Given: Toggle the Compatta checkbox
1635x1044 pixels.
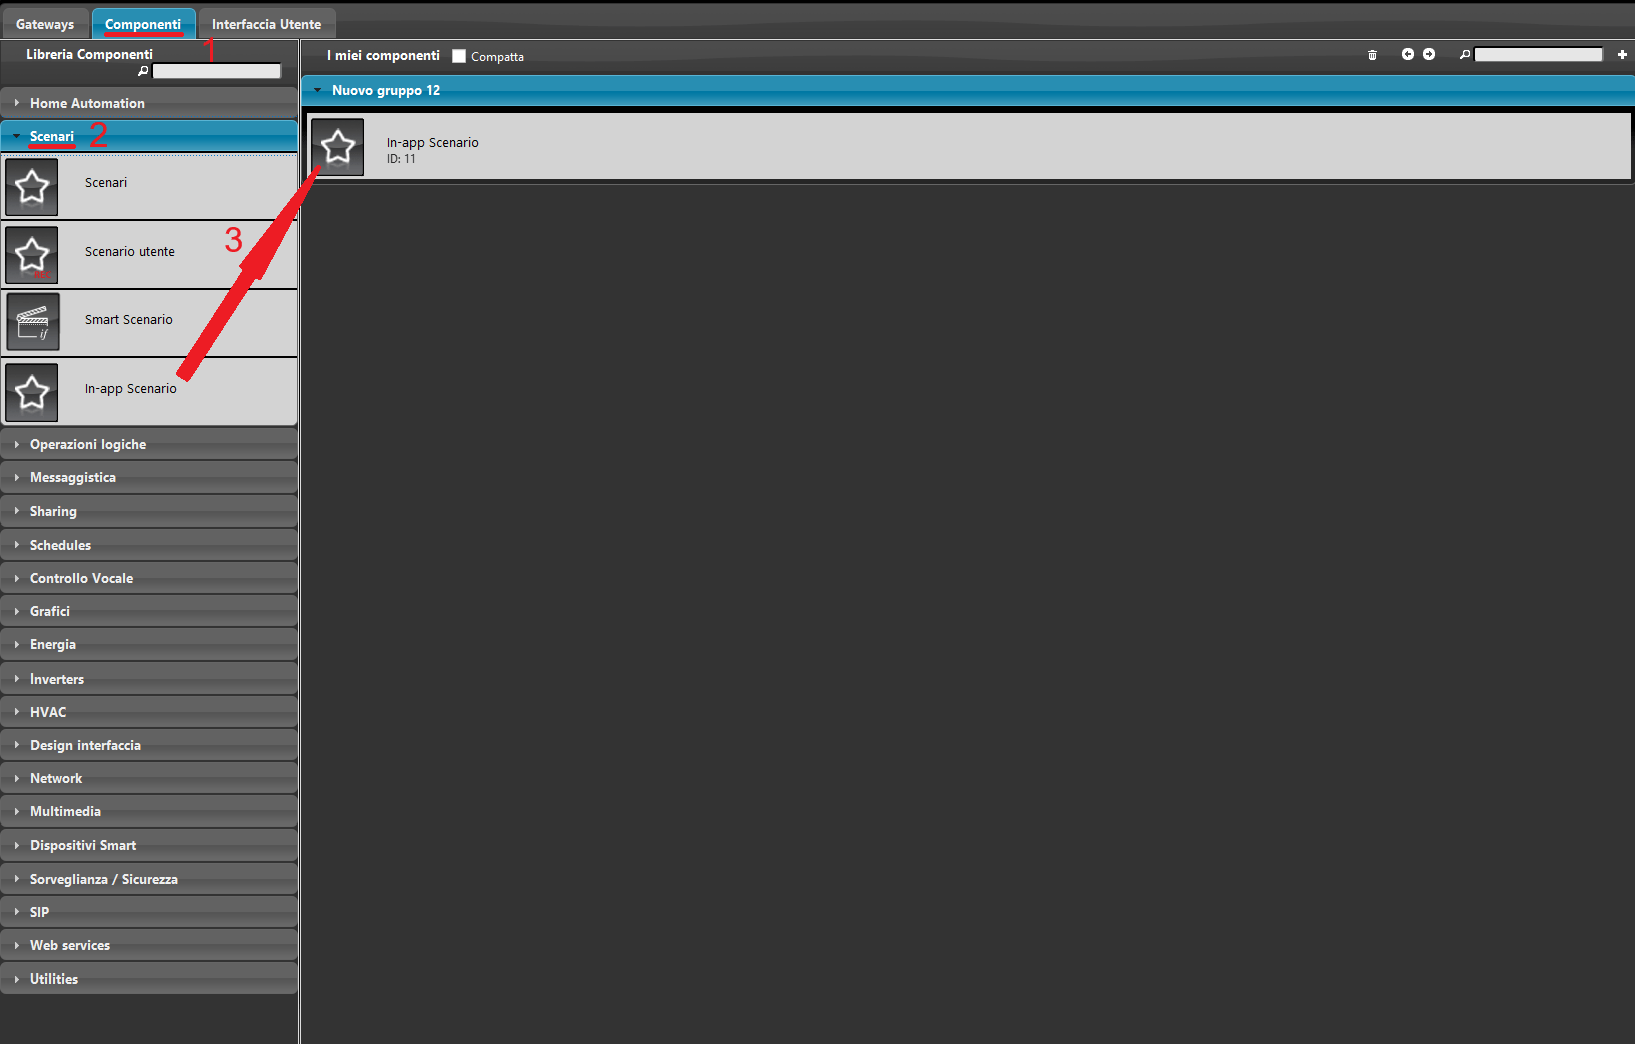Looking at the screenshot, I should 459,56.
